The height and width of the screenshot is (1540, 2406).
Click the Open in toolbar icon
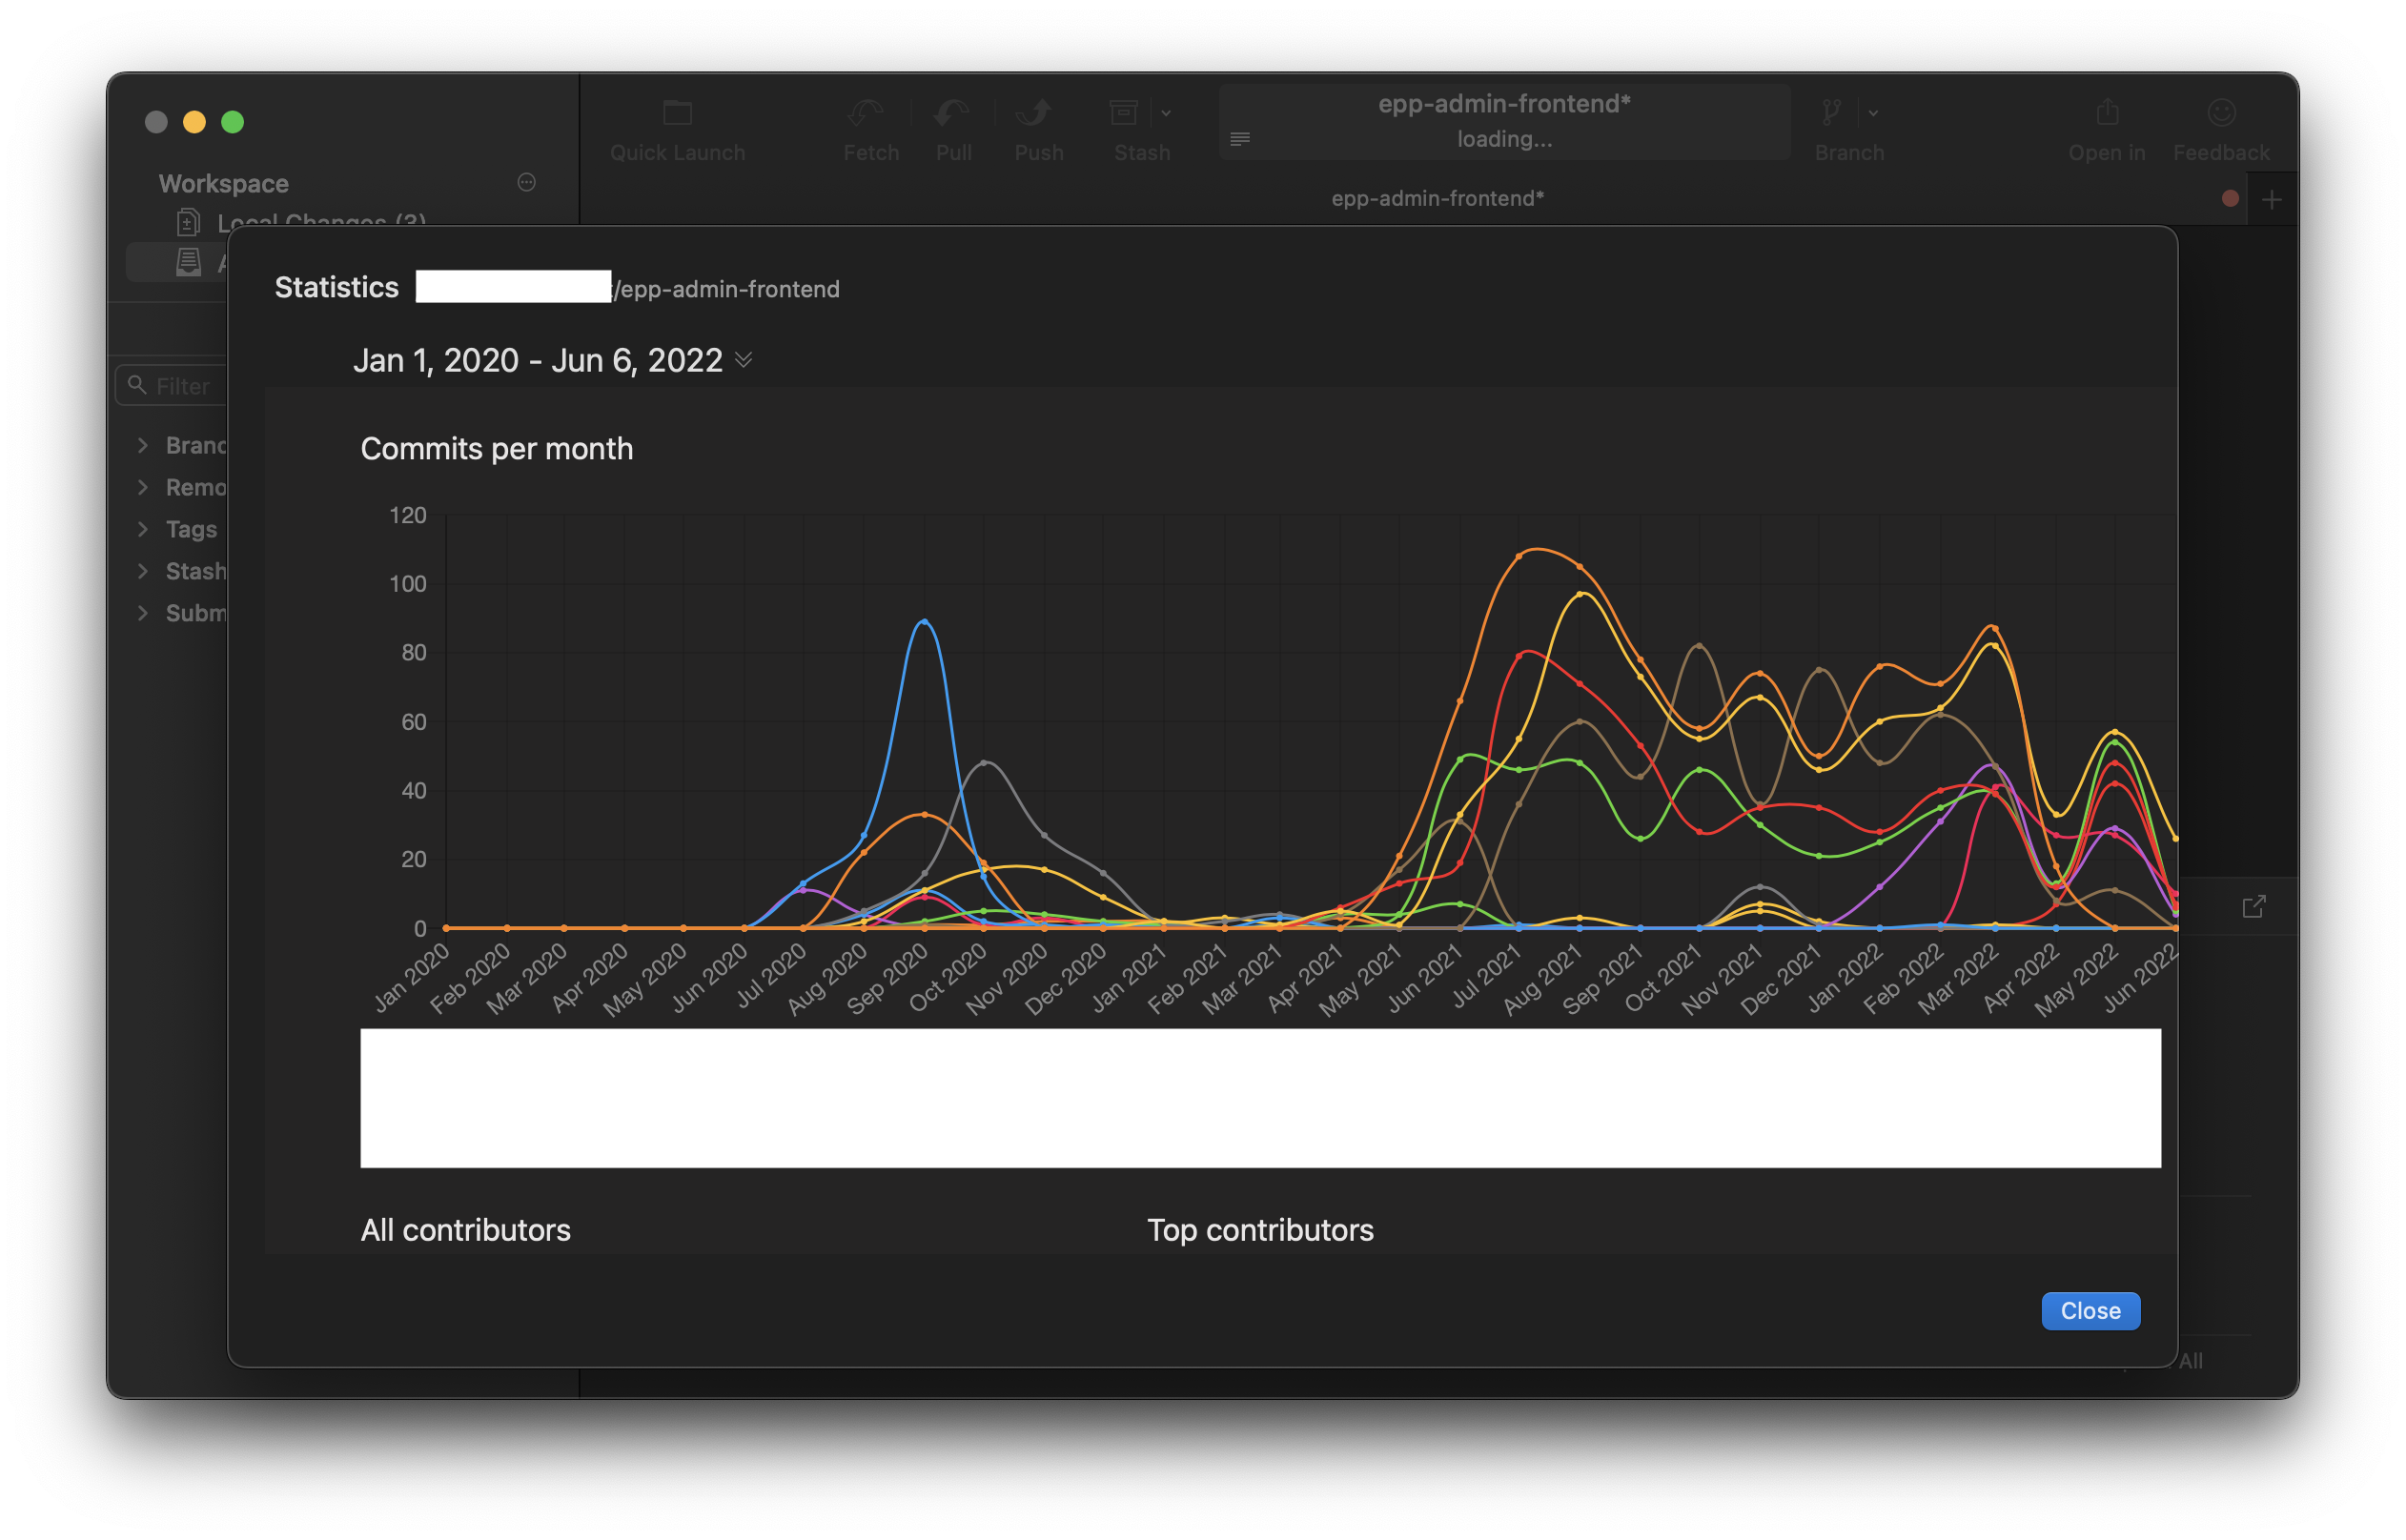(2106, 112)
